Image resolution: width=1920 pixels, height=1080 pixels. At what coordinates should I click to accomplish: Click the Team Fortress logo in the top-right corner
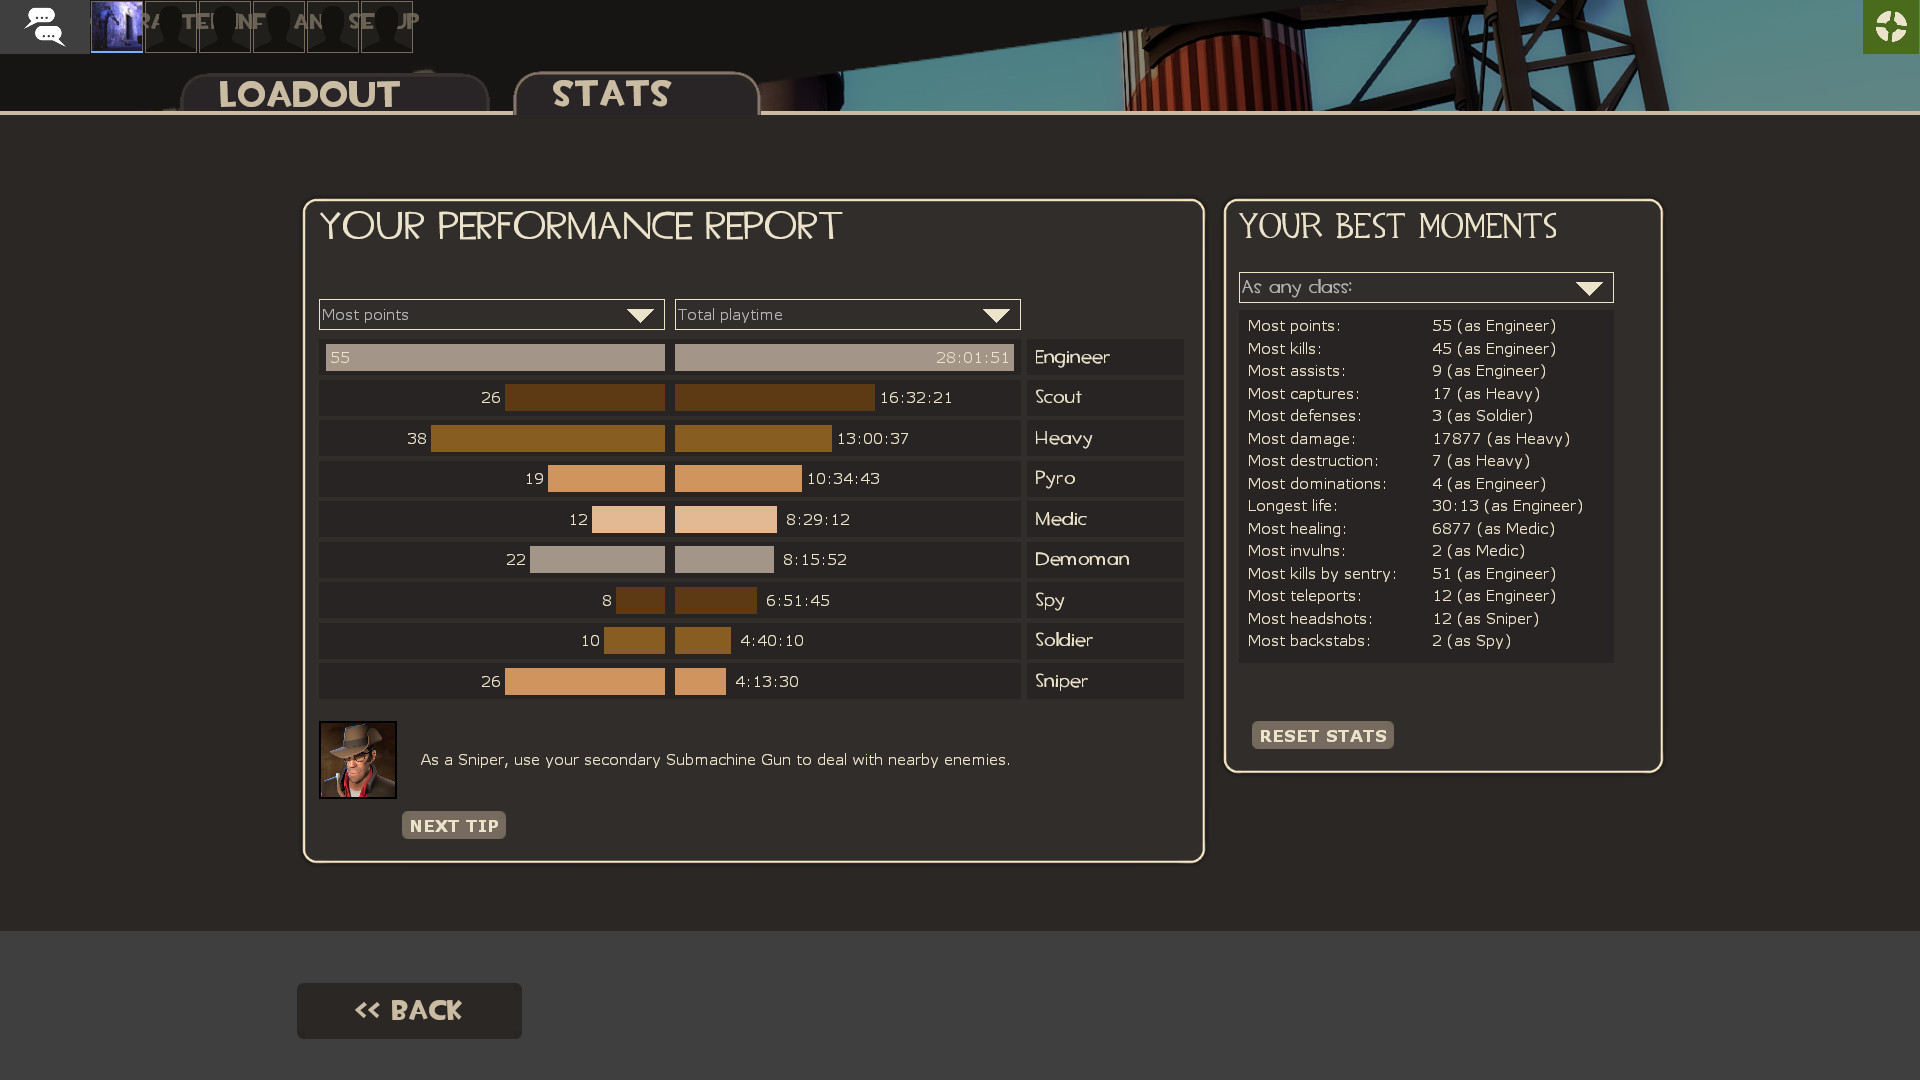1890,27
